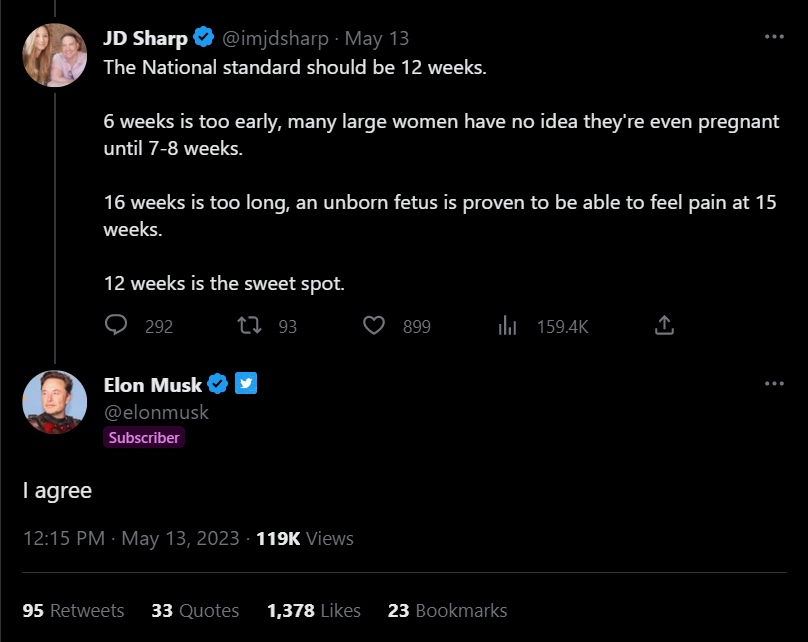Click the Elon Musk display name
The image size is (808, 642).
153,385
